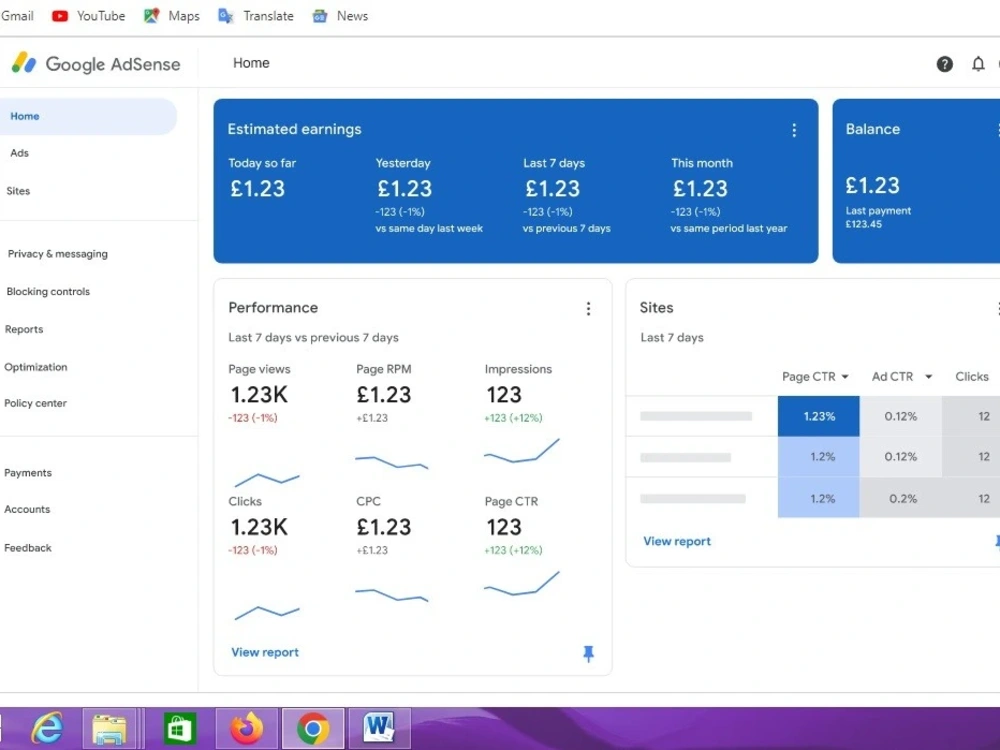Image resolution: width=1000 pixels, height=750 pixels.
Task: Expand the Ad CTR column dropdown
Action: tap(929, 377)
